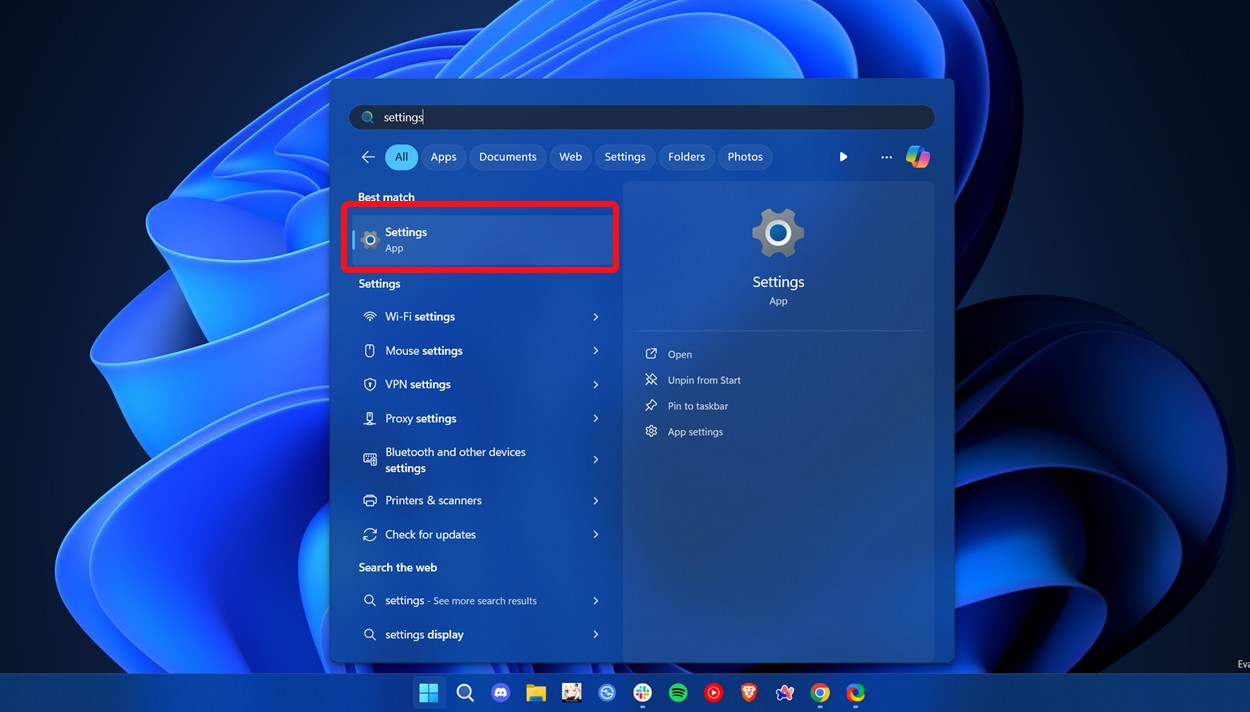Click the refresh icon beside Check for updates

pyautogui.click(x=370, y=535)
